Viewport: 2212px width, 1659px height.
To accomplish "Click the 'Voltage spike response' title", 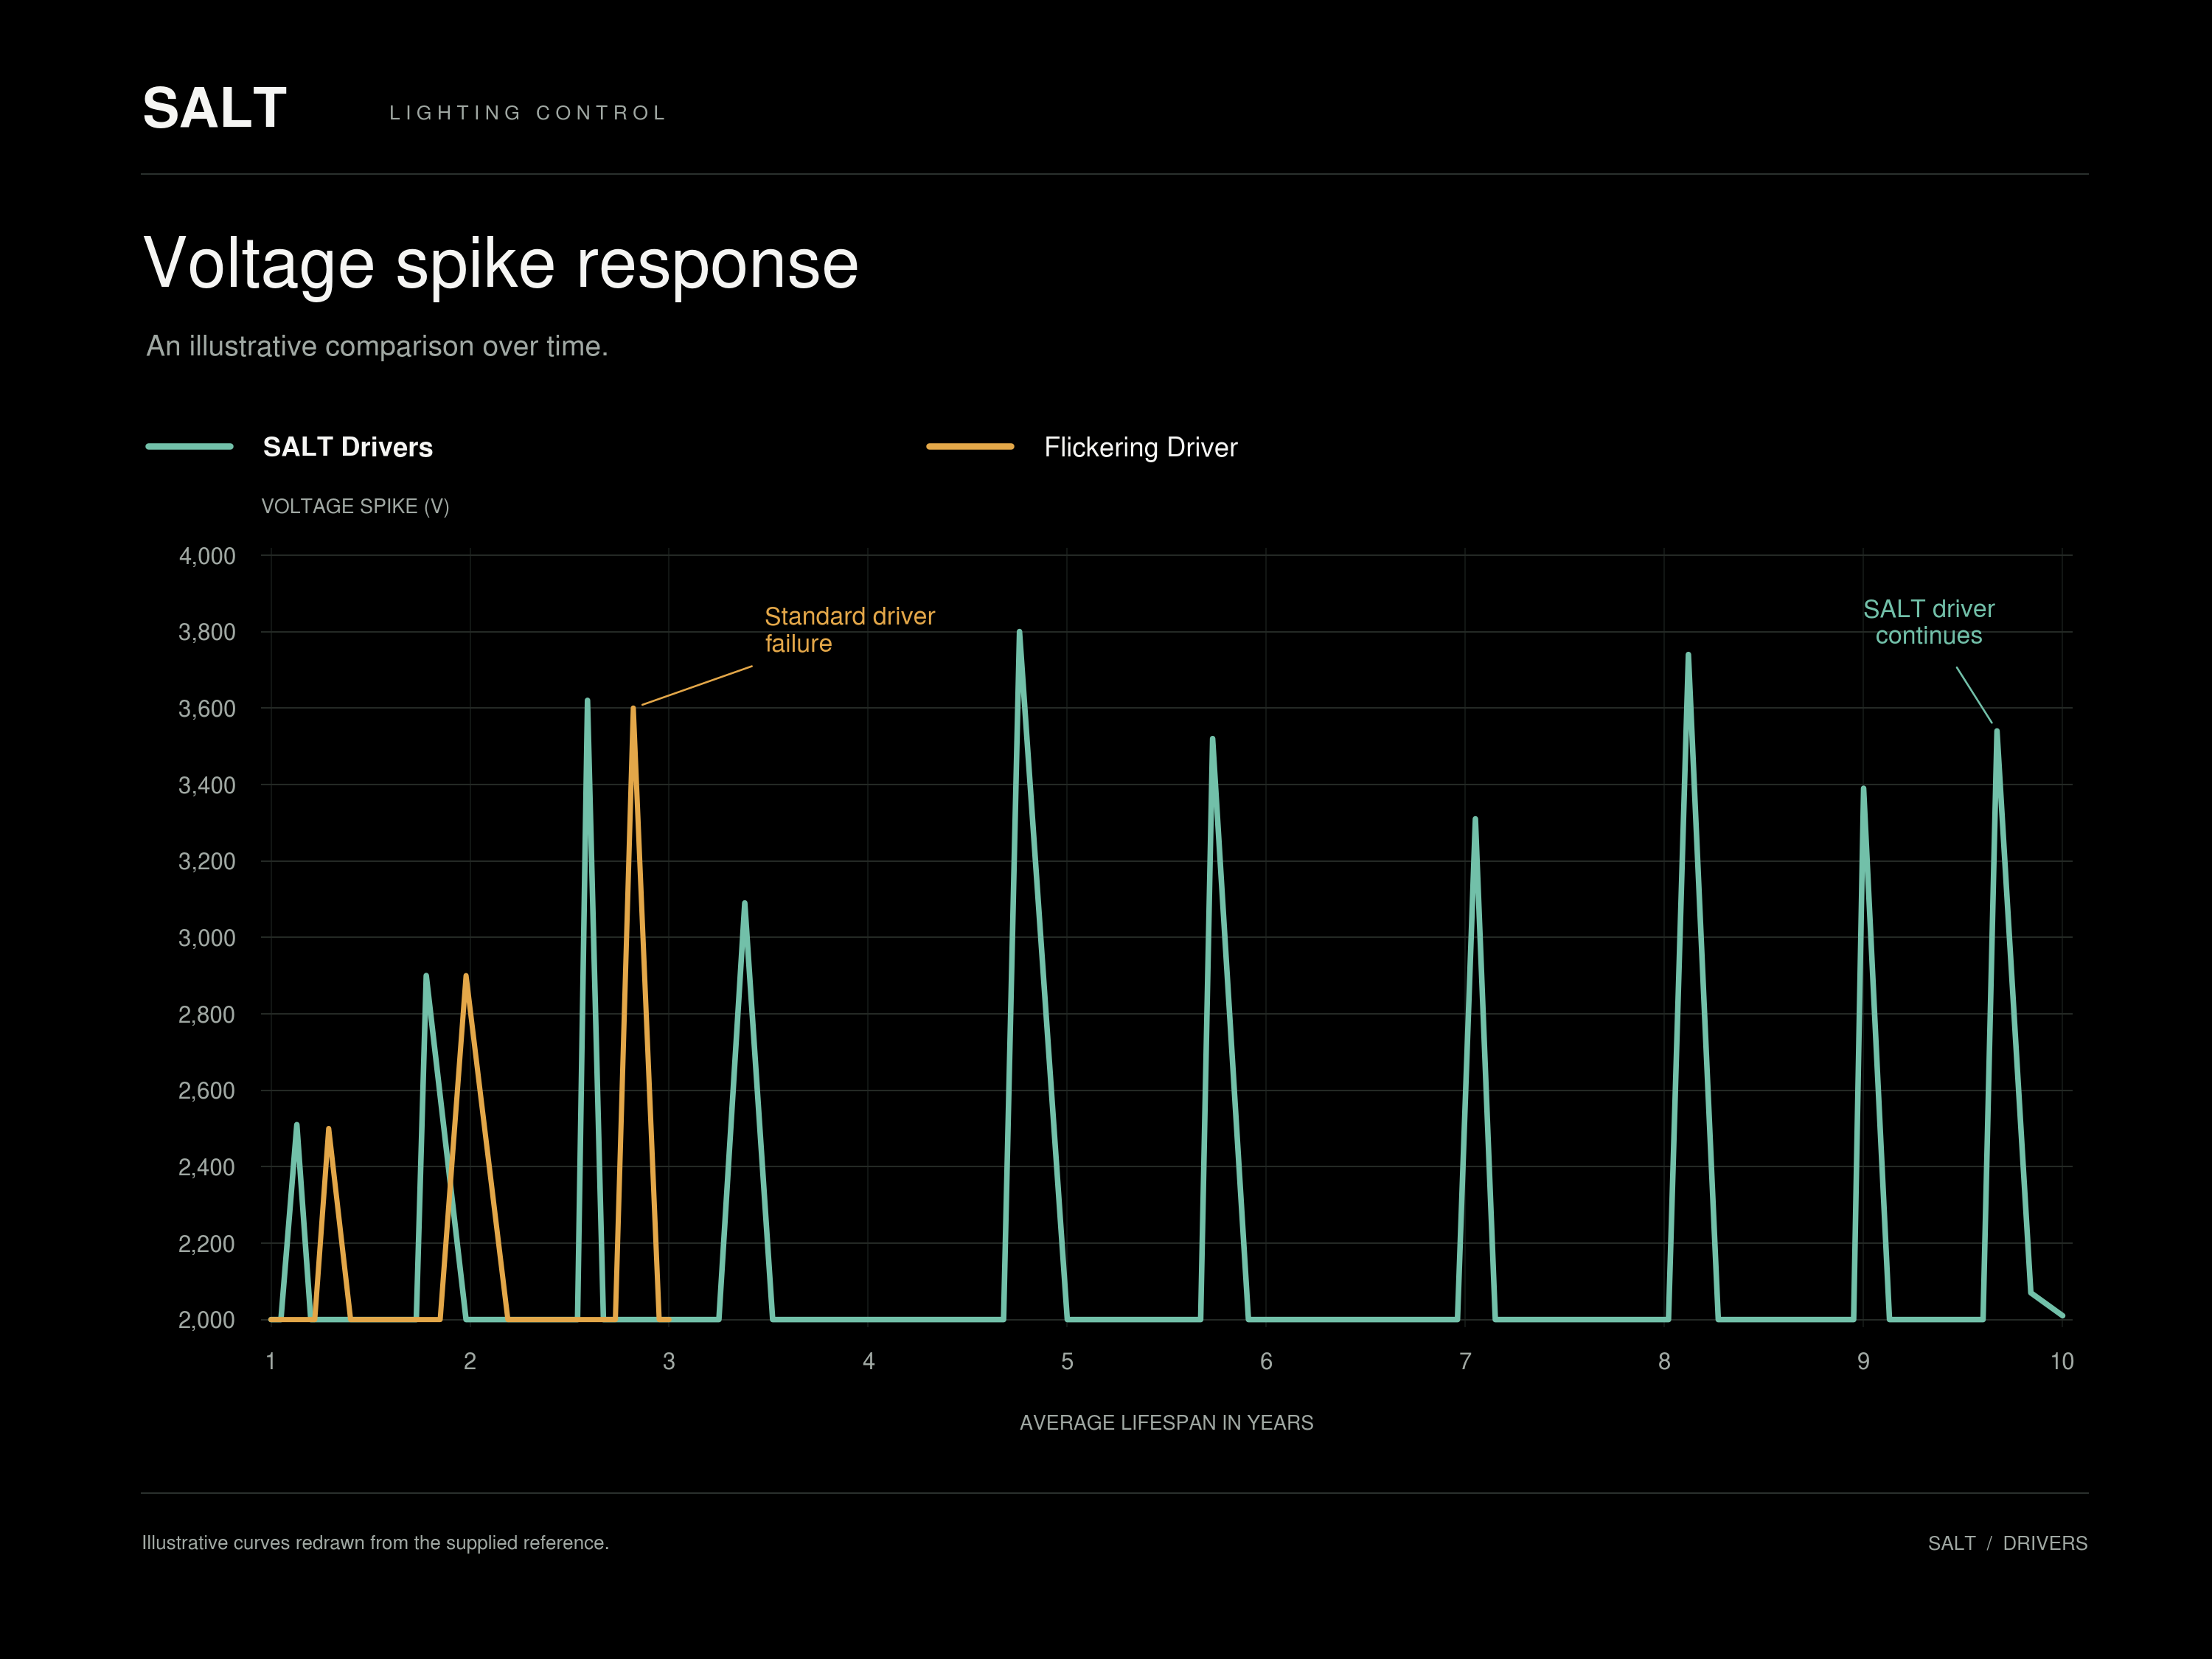I will pyautogui.click(x=501, y=264).
